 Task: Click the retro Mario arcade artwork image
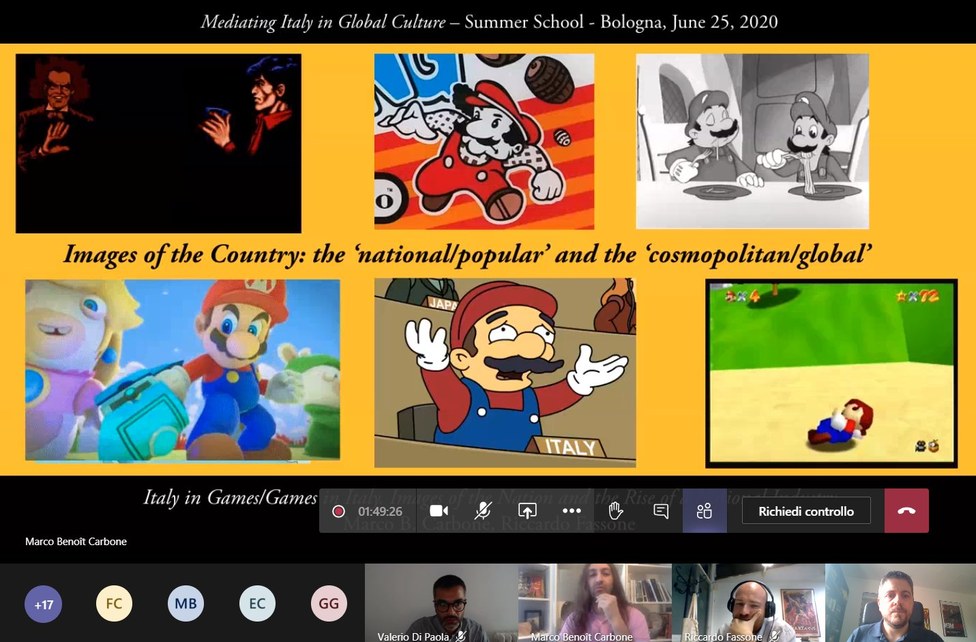[484, 141]
